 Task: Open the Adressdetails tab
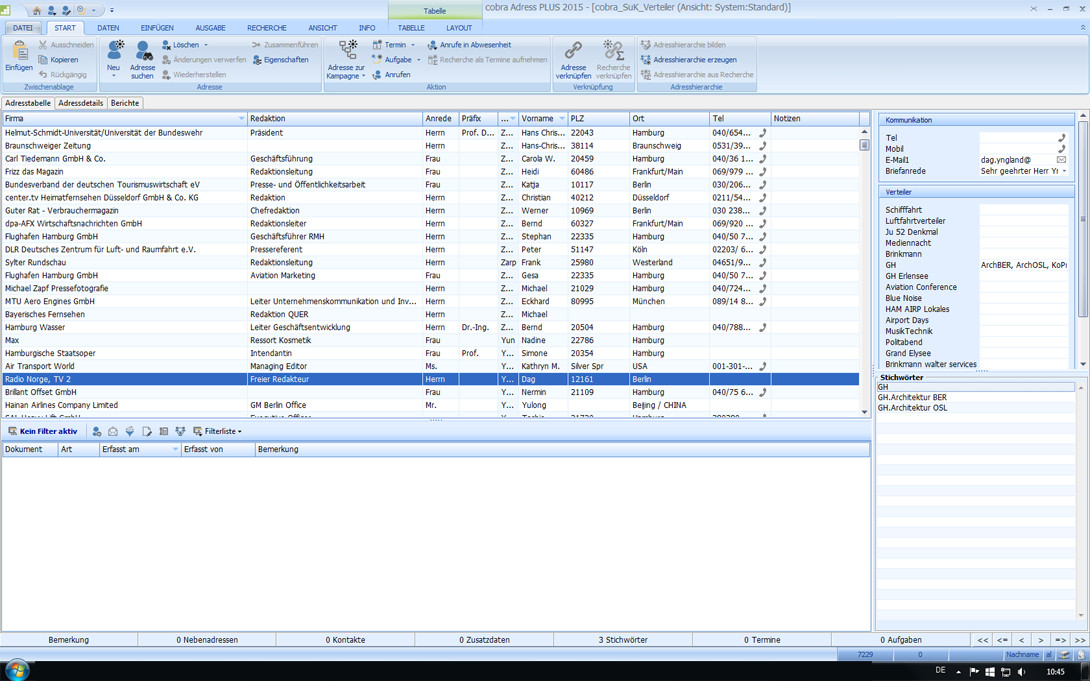point(80,103)
